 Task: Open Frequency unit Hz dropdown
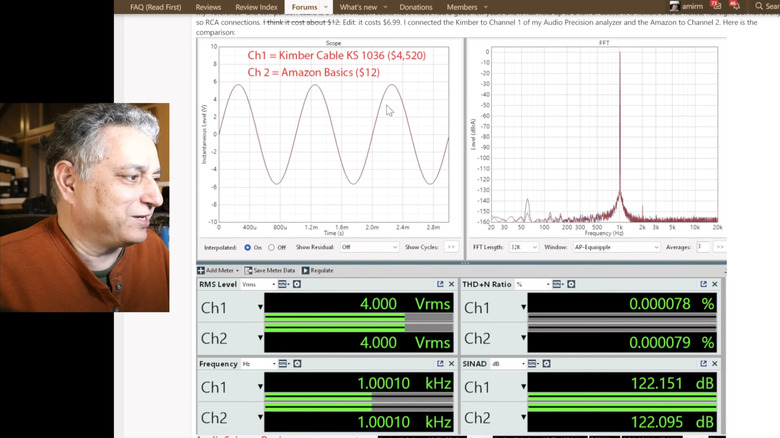coord(259,364)
